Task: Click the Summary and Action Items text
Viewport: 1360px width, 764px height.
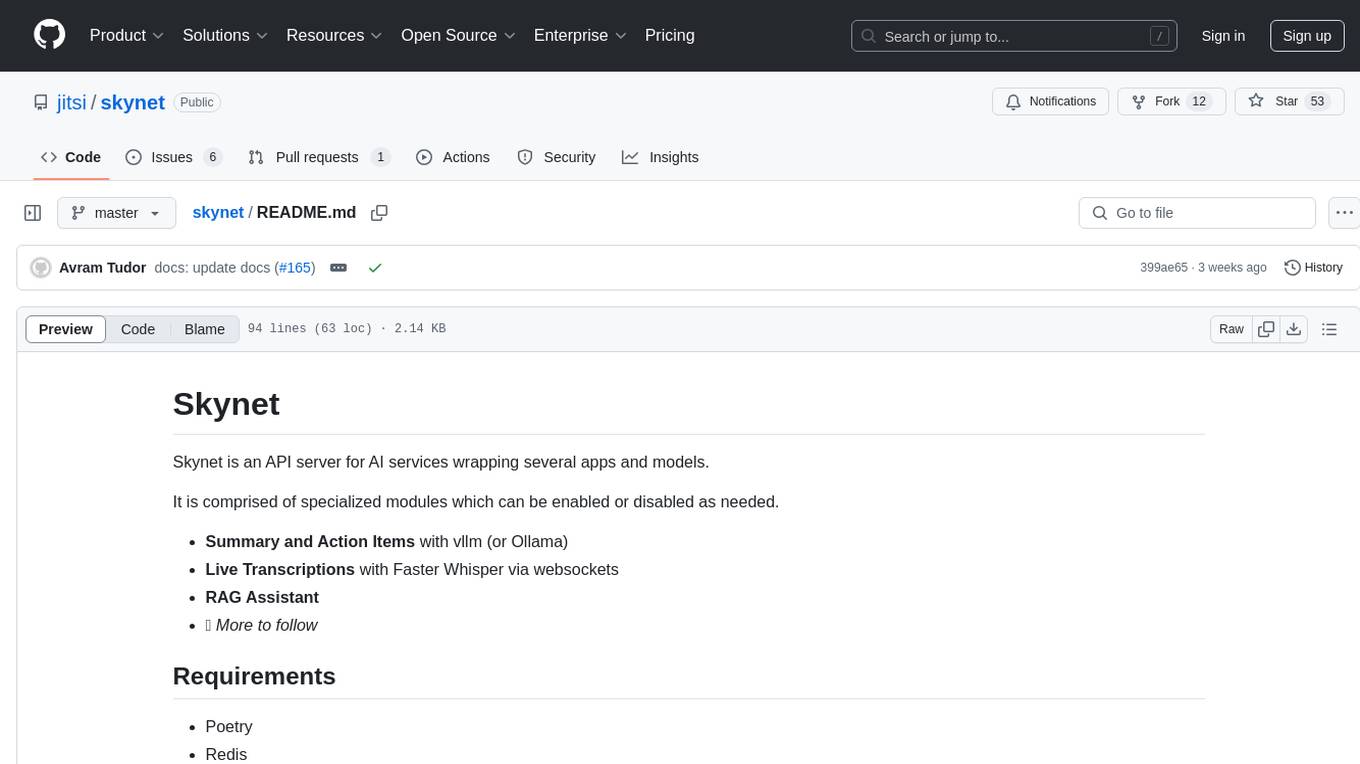Action: coord(310,541)
